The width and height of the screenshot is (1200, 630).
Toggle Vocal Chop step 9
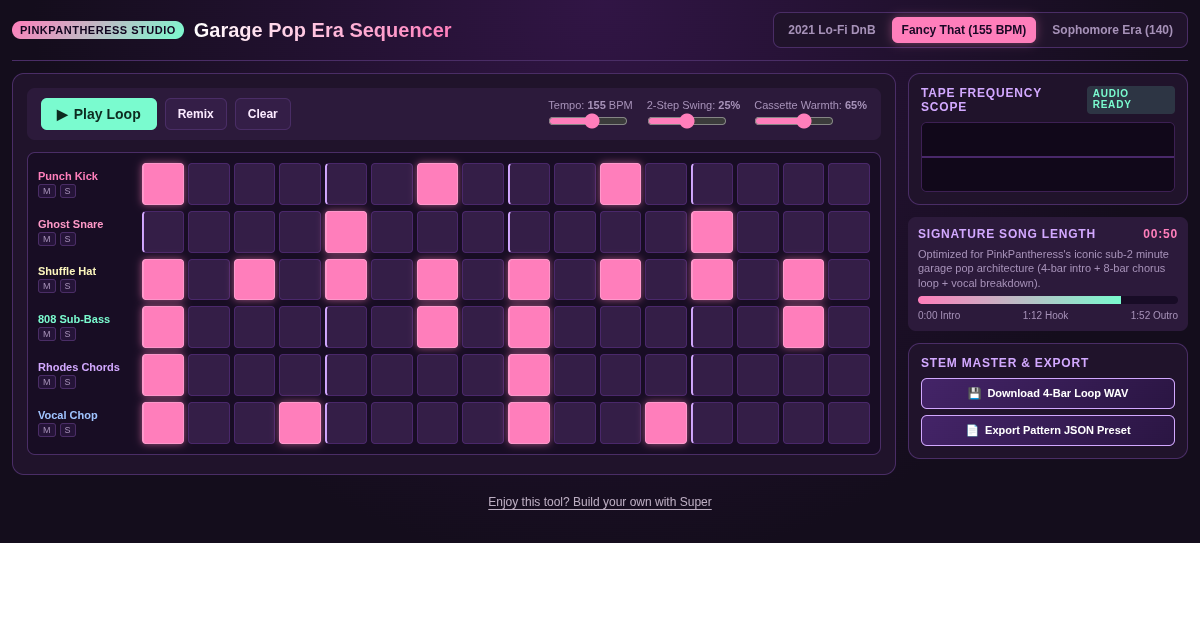point(529,423)
